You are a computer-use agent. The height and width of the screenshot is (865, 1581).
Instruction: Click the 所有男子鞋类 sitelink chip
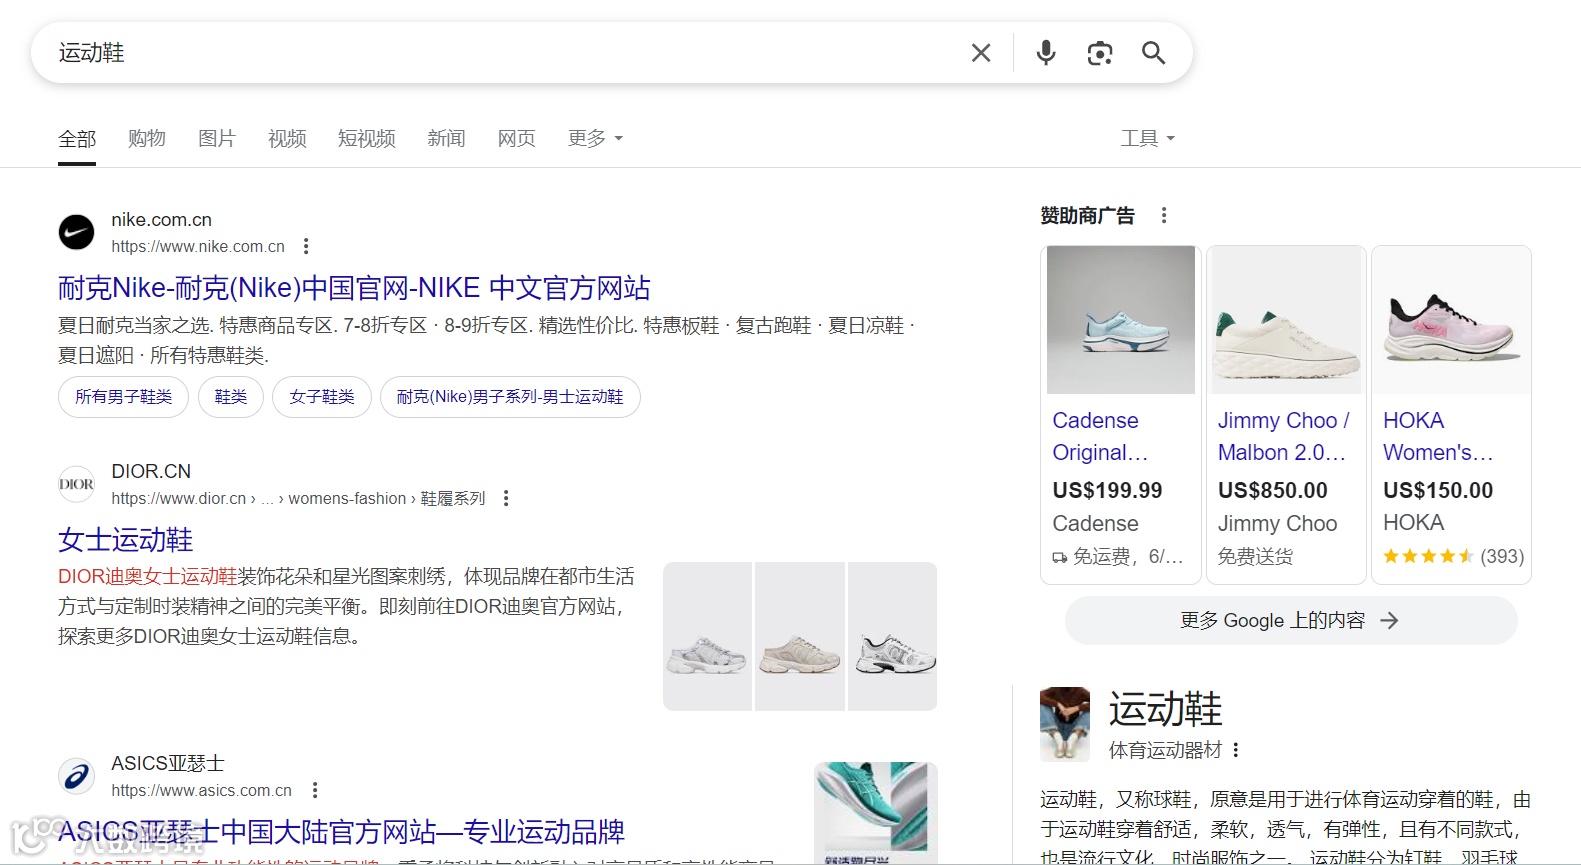[124, 397]
